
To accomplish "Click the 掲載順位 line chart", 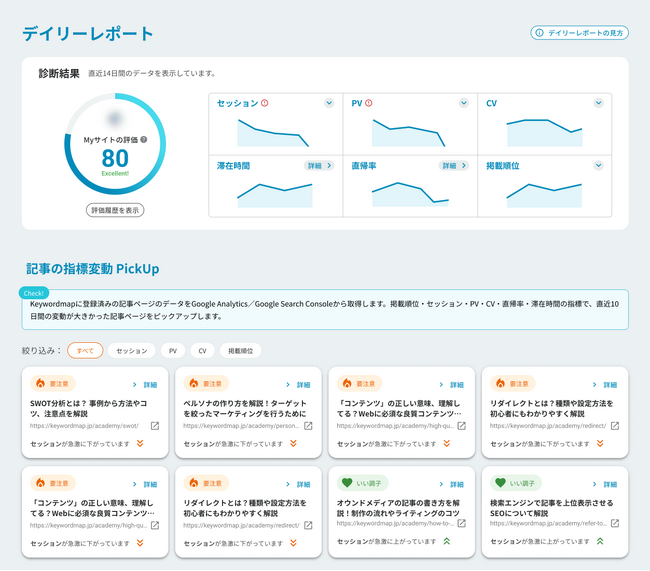I will 544,195.
